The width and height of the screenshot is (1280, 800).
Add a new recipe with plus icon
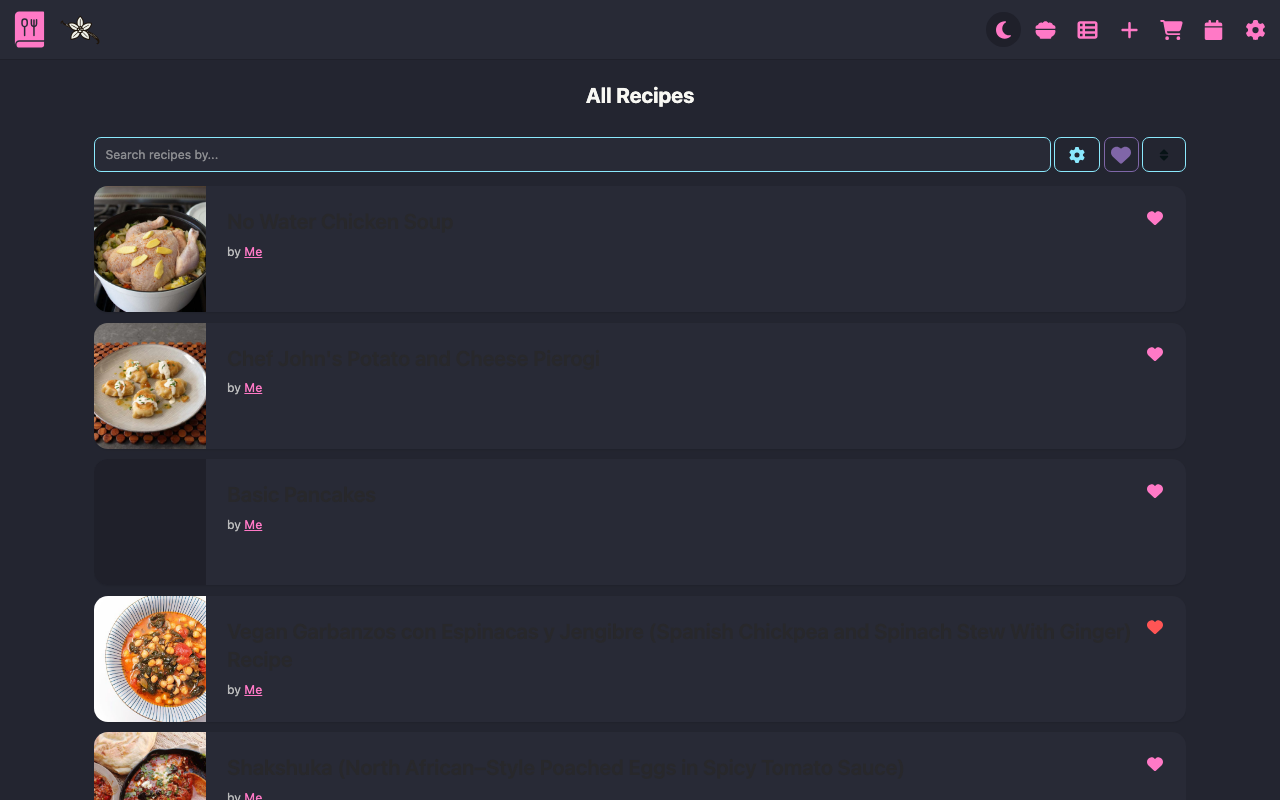pos(1130,30)
